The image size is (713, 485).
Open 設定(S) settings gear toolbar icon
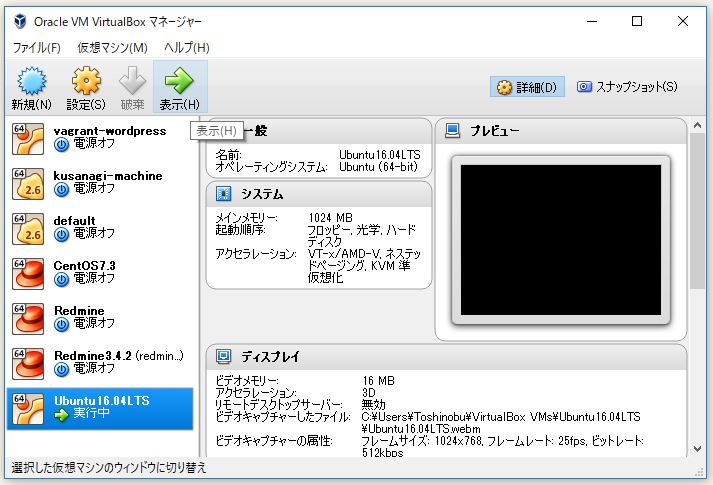tap(86, 81)
